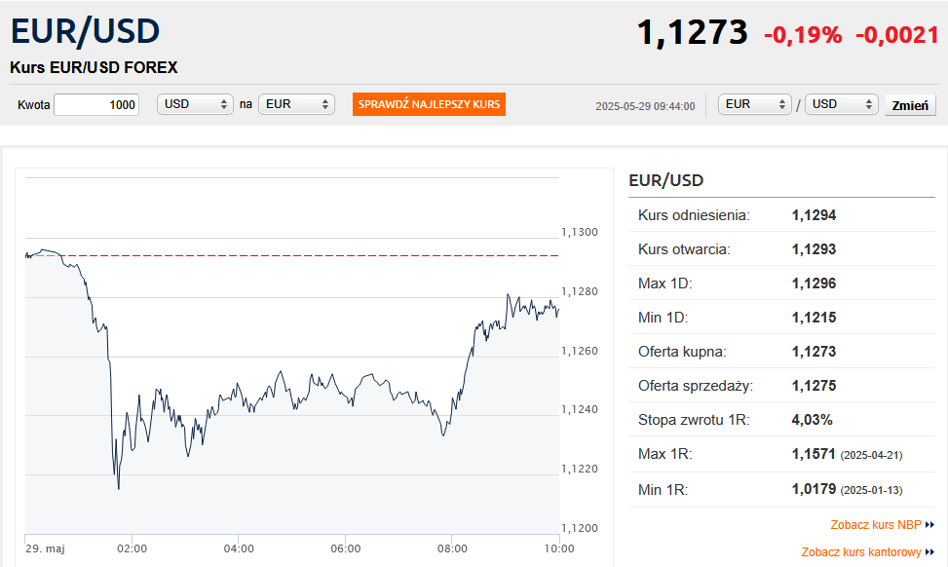Expand the USD quote currency pair selector

[841, 105]
